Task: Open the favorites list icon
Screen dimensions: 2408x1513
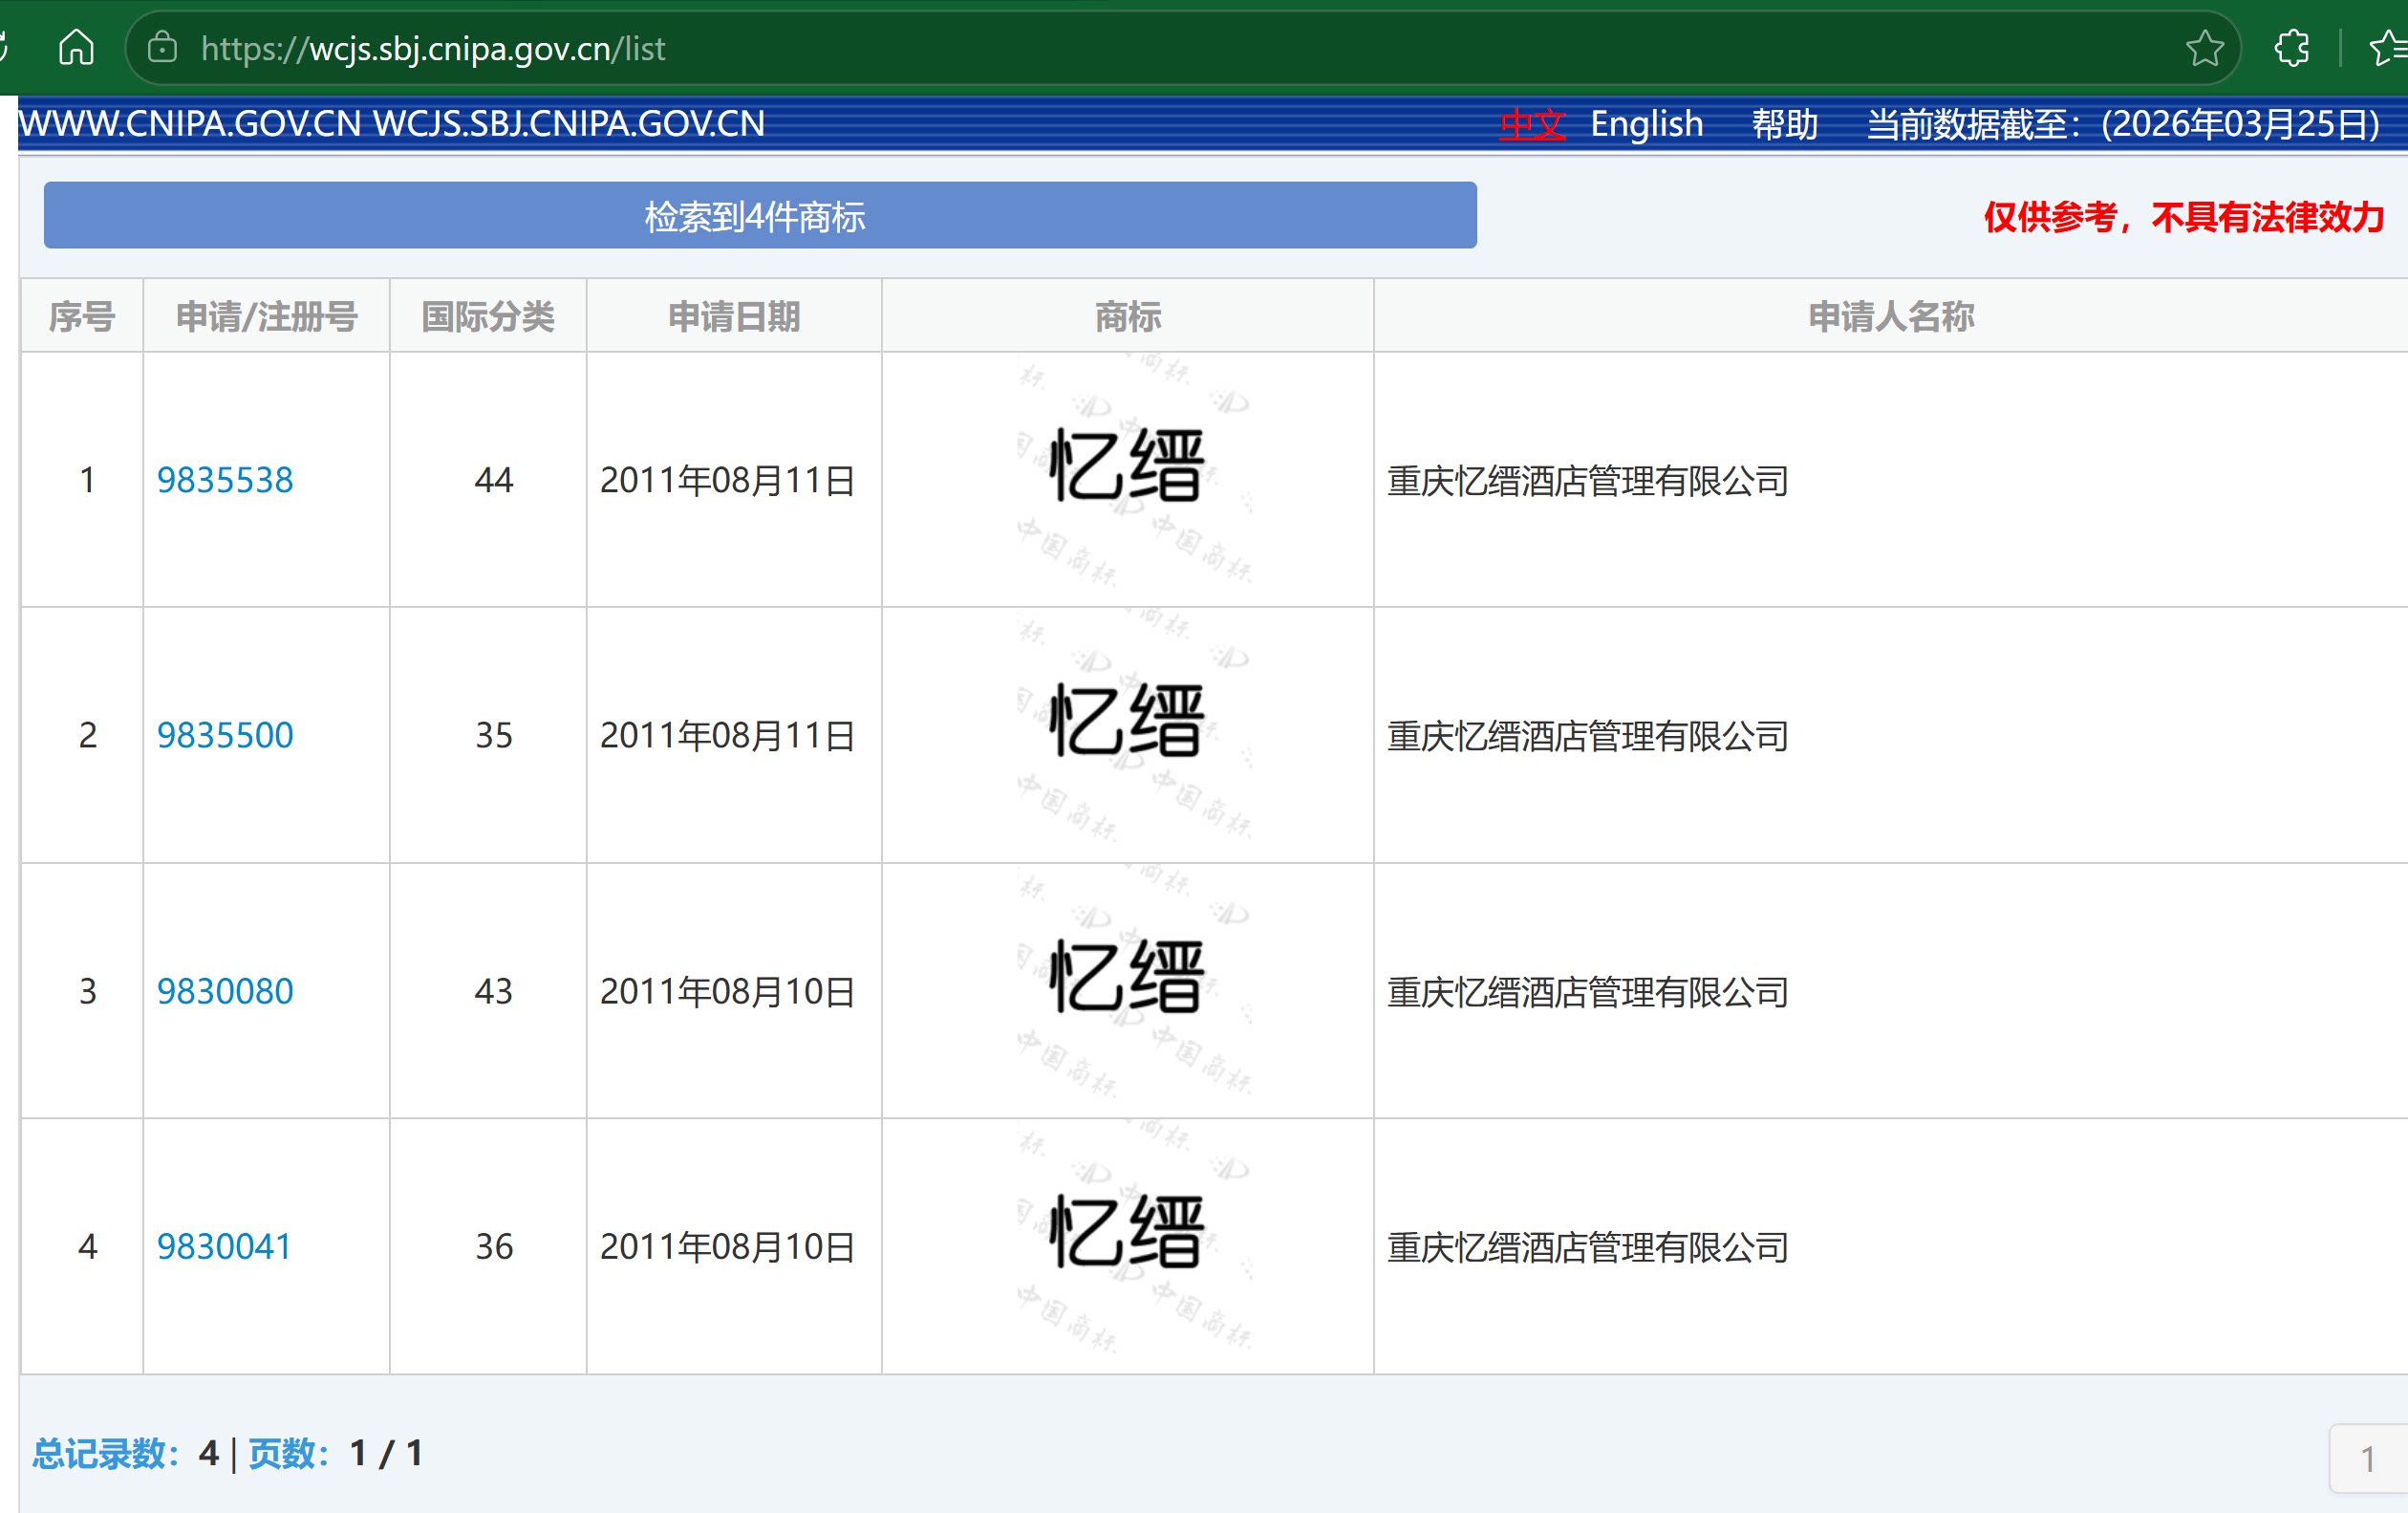Action: (2388, 47)
